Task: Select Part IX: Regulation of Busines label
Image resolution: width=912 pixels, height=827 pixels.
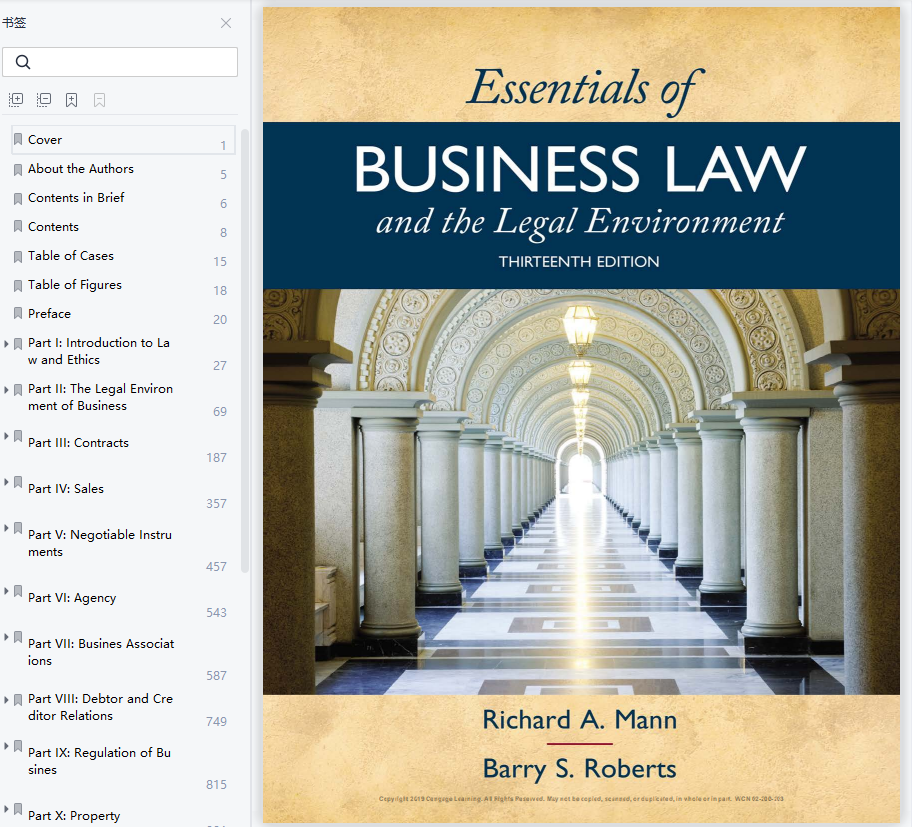Action: pyautogui.click(x=99, y=761)
